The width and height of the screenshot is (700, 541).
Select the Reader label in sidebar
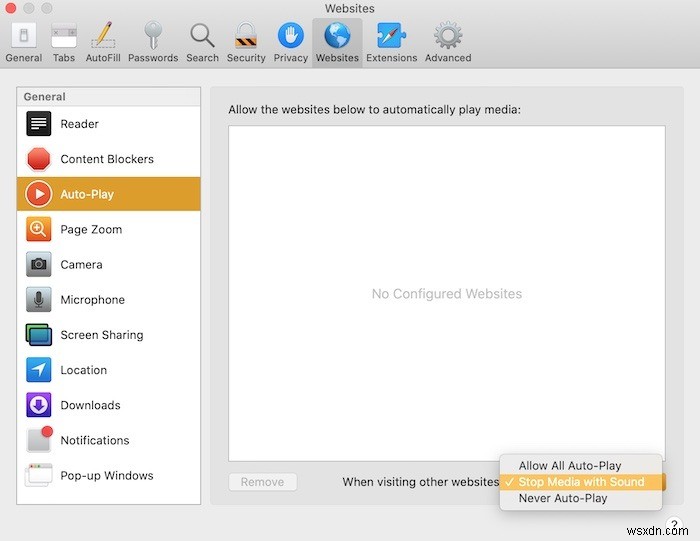(79, 124)
